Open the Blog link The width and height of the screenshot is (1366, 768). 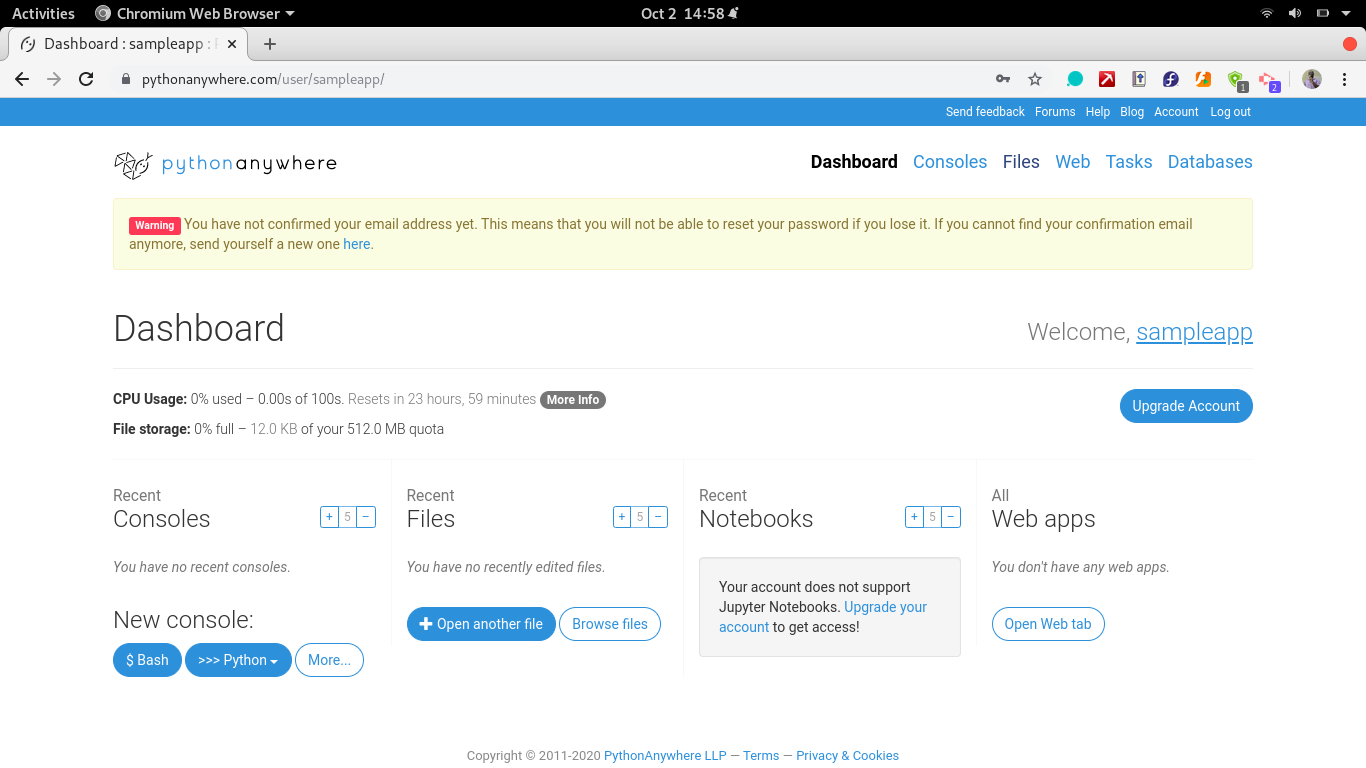point(1132,112)
